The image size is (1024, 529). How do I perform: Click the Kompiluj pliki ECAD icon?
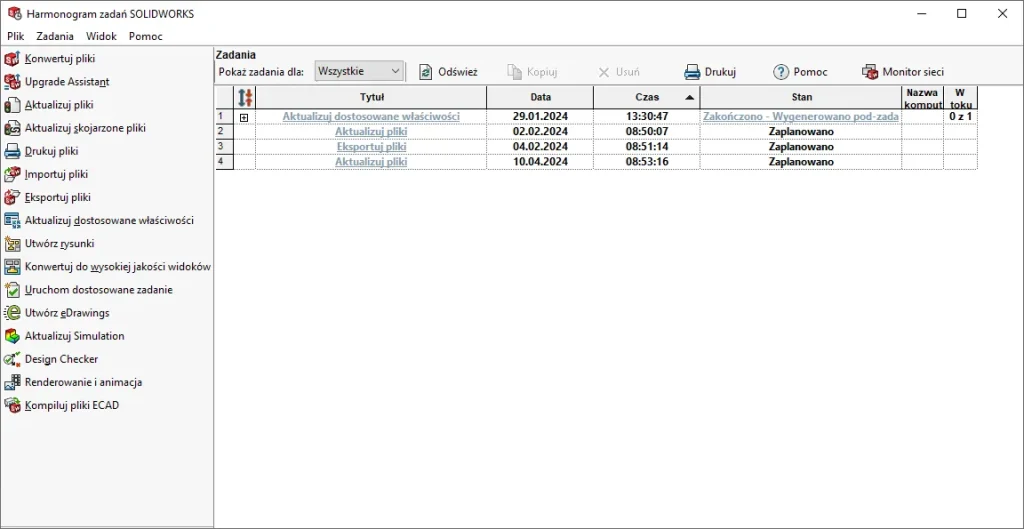click(11, 405)
